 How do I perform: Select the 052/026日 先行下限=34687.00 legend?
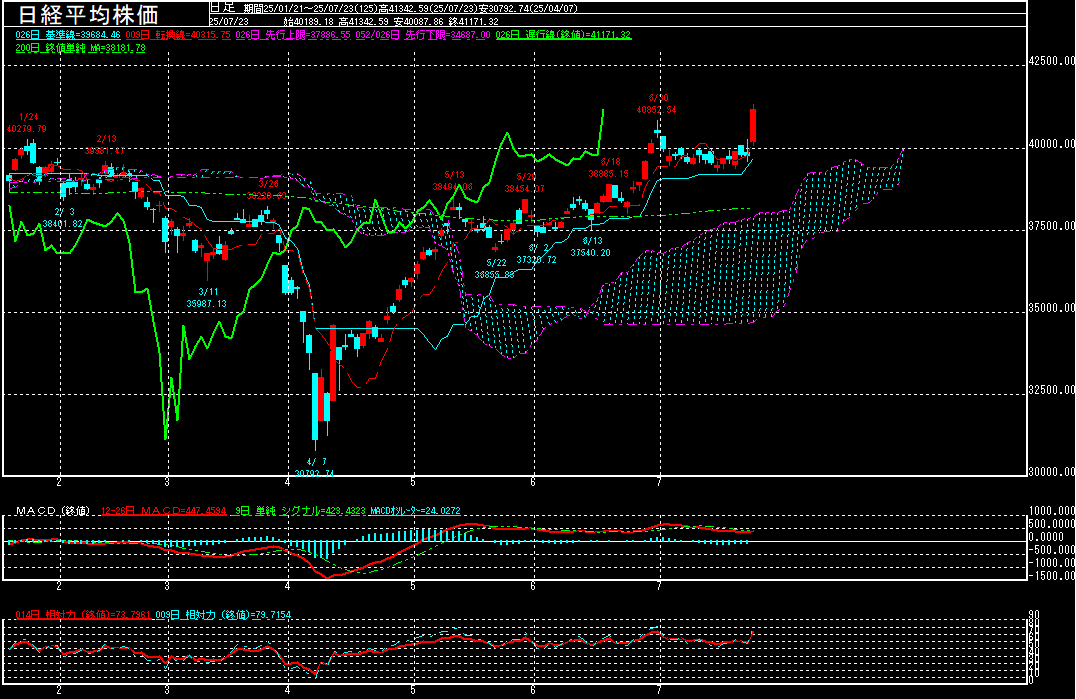423,35
